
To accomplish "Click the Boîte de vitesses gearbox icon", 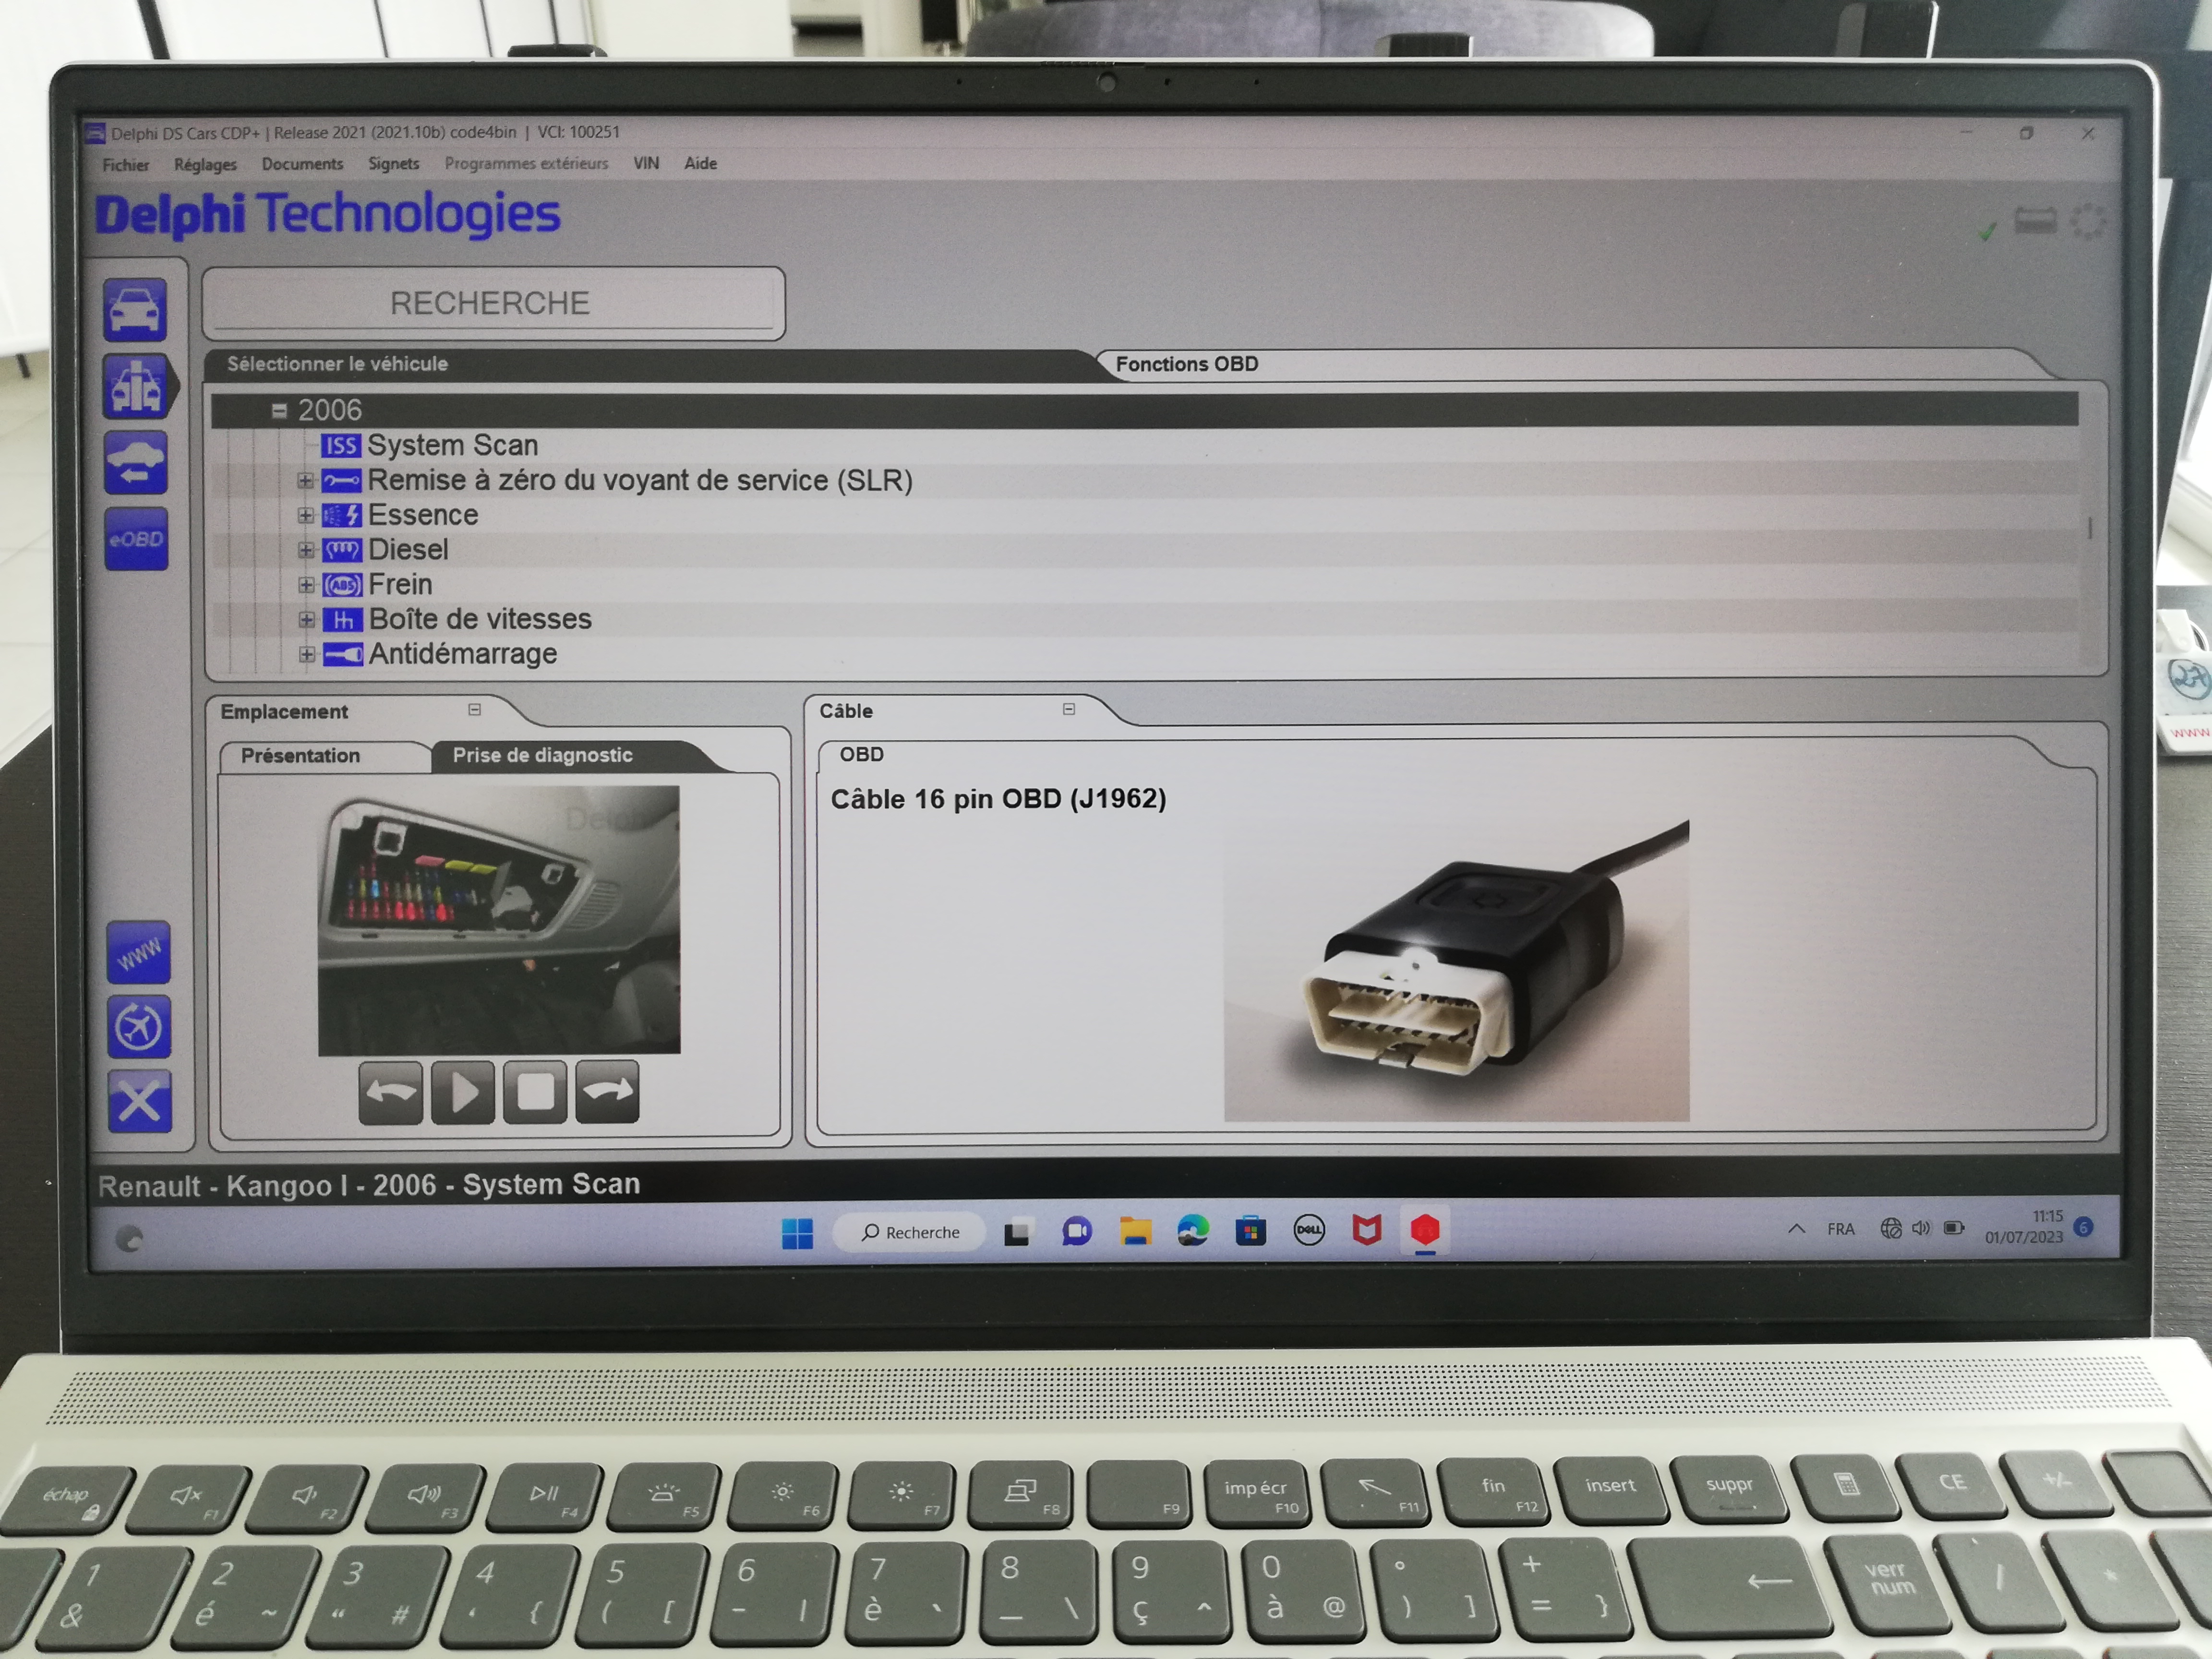I will point(342,620).
